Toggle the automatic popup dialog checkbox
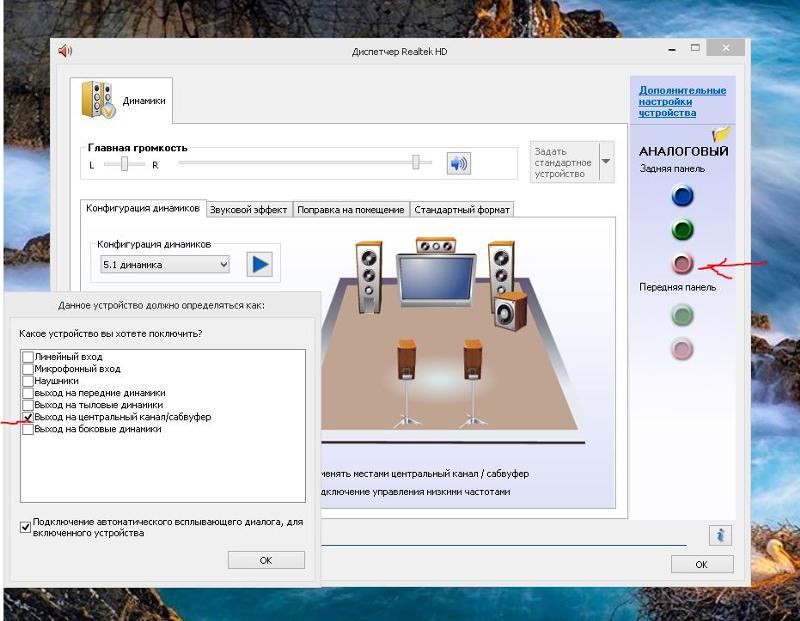Image resolution: width=800 pixels, height=621 pixels. point(26,527)
